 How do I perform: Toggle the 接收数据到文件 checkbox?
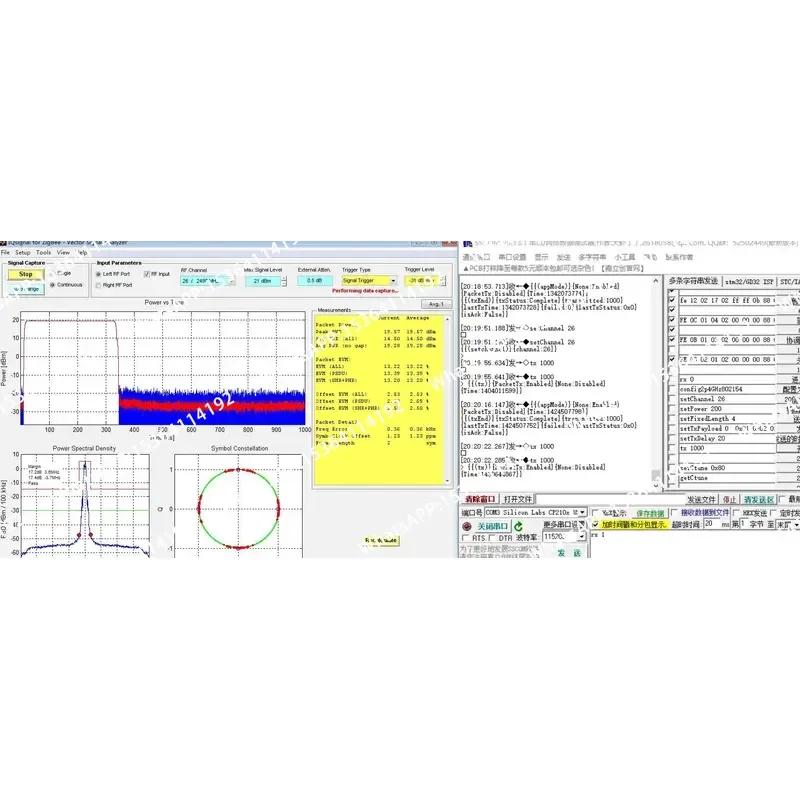674,513
